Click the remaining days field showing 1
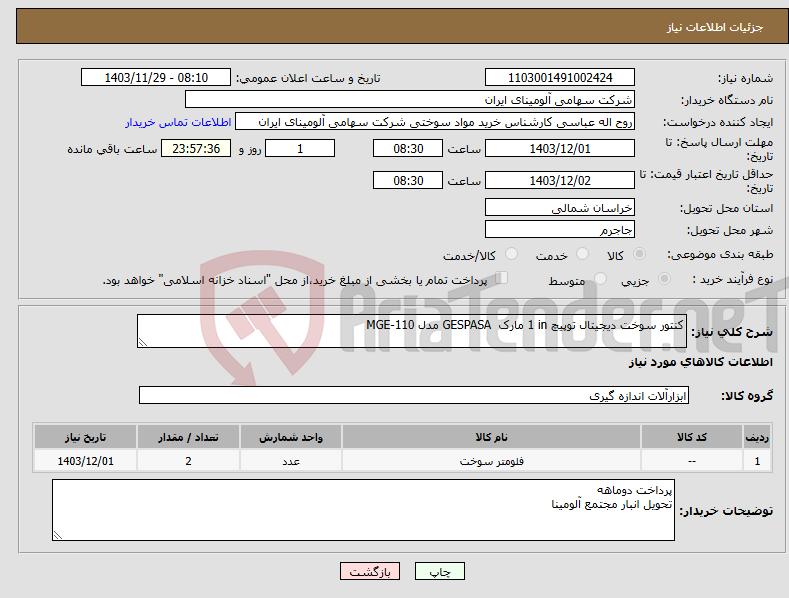The image size is (789, 598). [x=300, y=148]
